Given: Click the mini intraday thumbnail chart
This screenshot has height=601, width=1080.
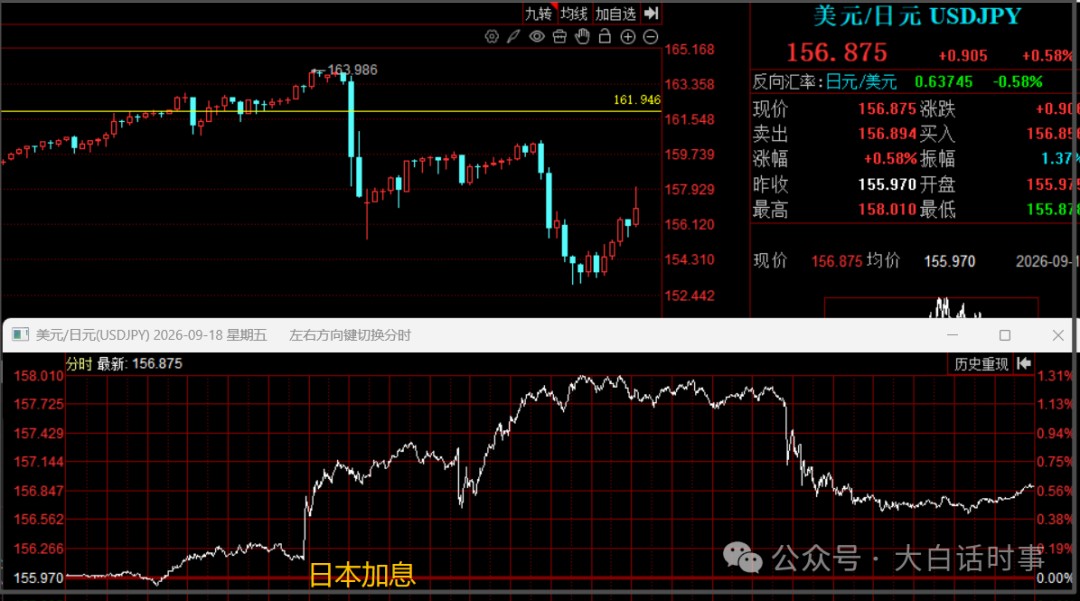Looking at the screenshot, I should pyautogui.click(x=931, y=308).
